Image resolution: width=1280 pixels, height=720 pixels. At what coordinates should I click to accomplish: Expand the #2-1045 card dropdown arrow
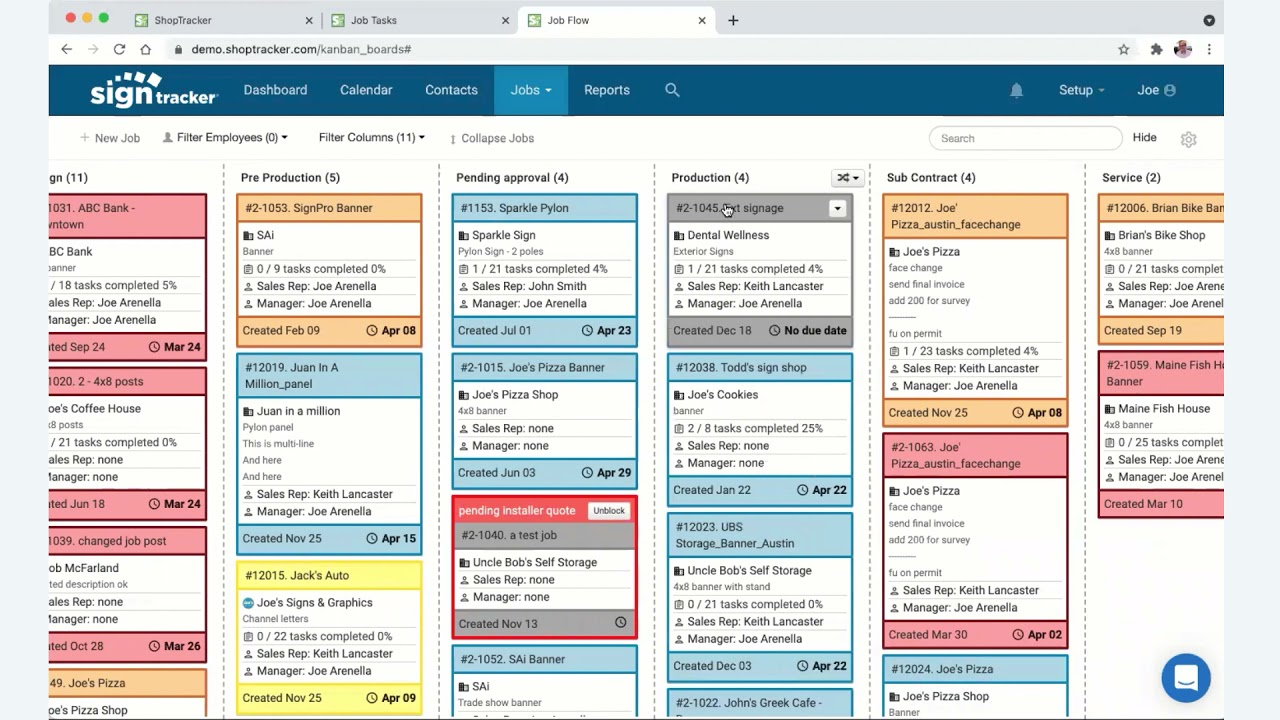pyautogui.click(x=838, y=208)
